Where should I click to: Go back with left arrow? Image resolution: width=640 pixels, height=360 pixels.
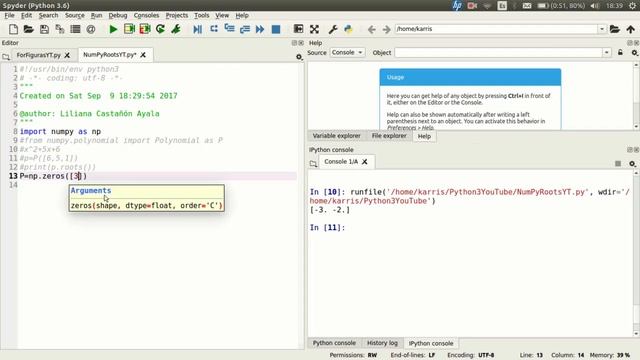371,29
